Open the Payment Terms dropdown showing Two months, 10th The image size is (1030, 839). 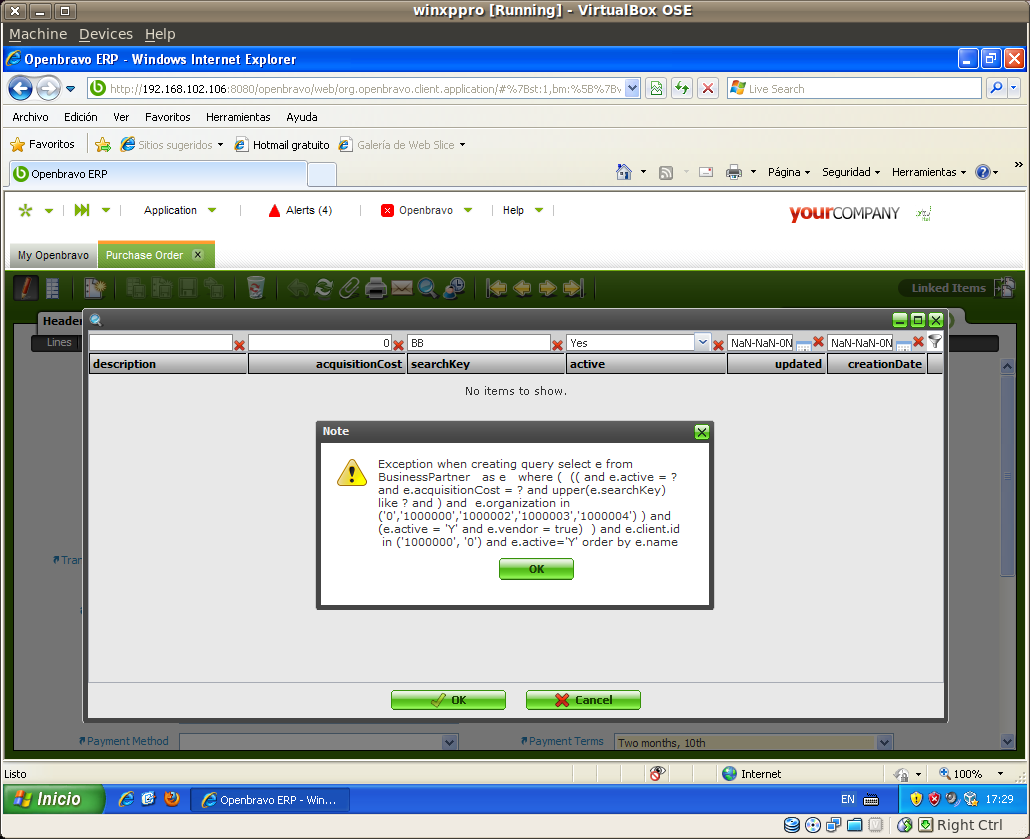[x=884, y=742]
